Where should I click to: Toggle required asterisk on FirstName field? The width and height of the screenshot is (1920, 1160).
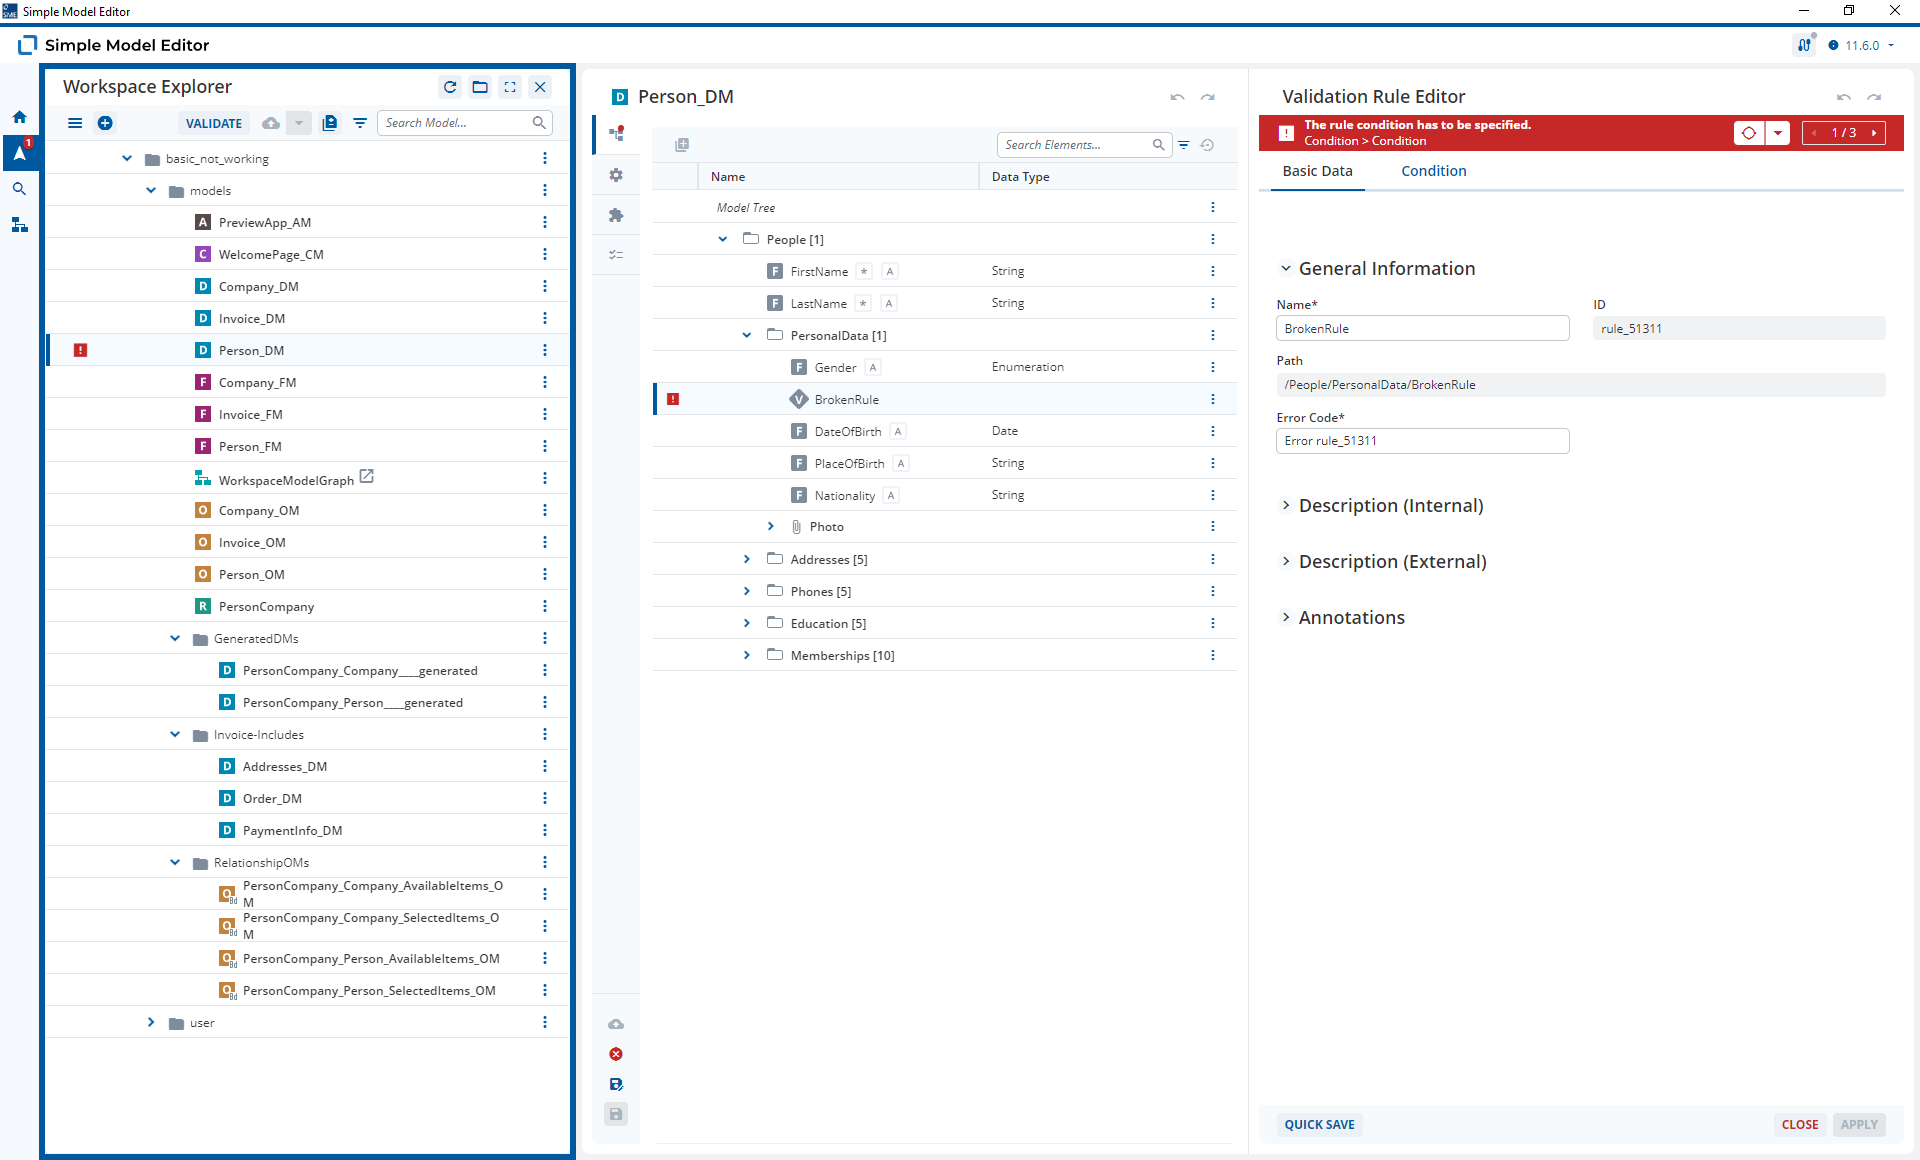tap(864, 271)
